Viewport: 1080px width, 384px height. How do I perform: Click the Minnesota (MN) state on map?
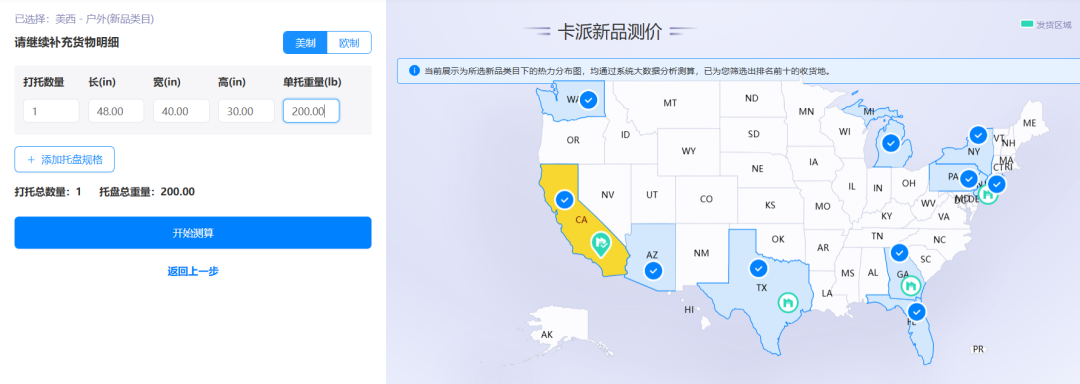[806, 111]
